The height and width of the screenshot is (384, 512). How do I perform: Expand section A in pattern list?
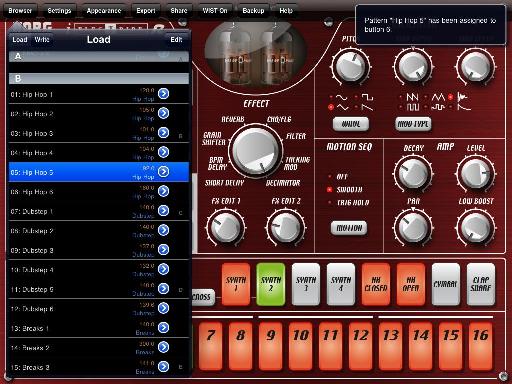99,56
